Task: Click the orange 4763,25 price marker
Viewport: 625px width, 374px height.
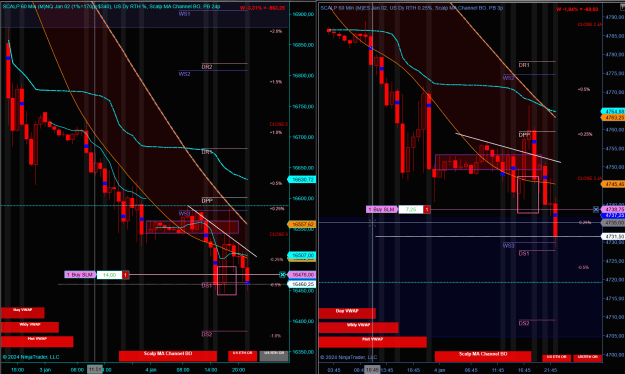Action: (x=613, y=118)
